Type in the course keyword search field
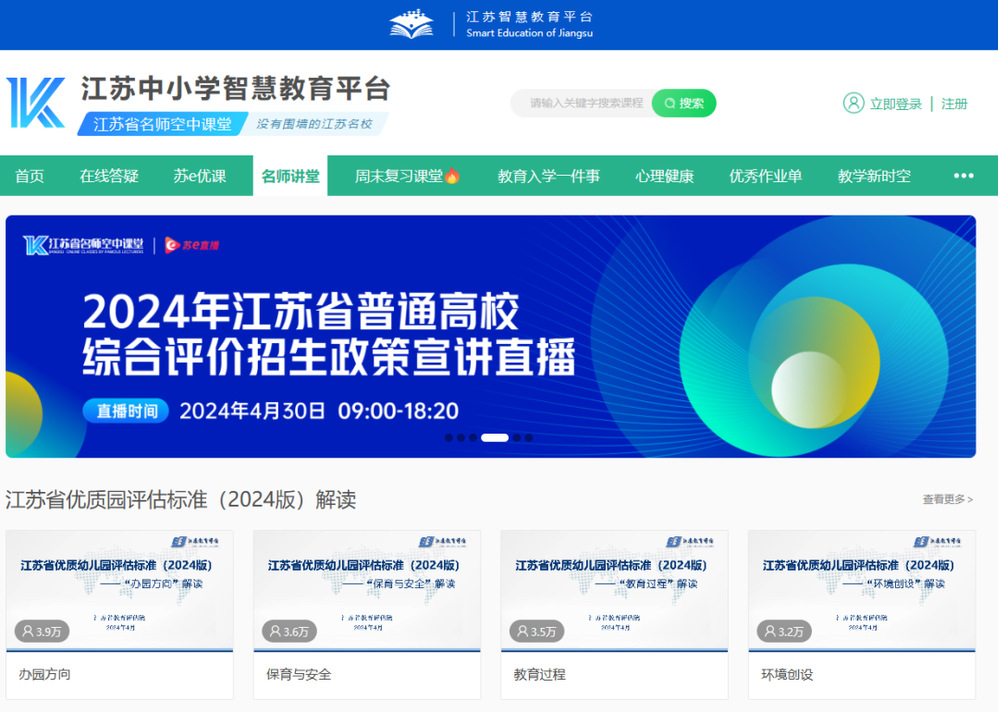The image size is (998, 712). (585, 103)
